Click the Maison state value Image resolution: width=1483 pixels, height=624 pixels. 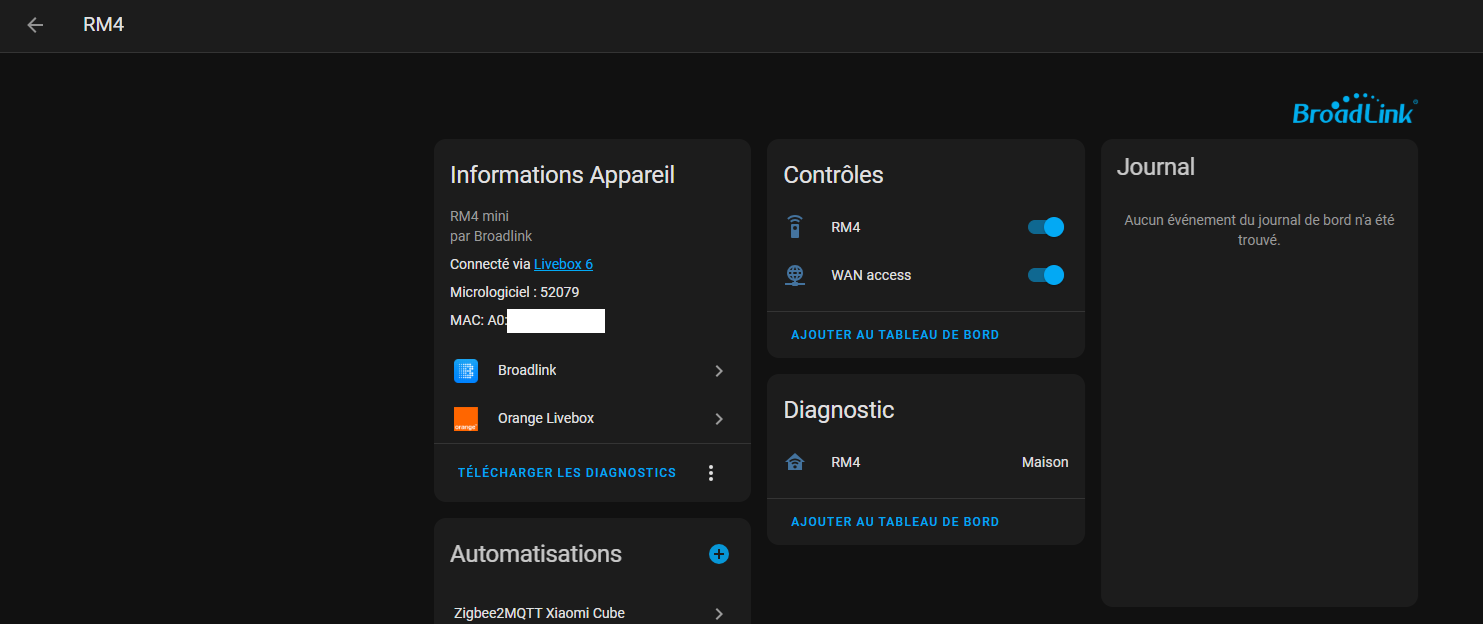pos(1045,462)
